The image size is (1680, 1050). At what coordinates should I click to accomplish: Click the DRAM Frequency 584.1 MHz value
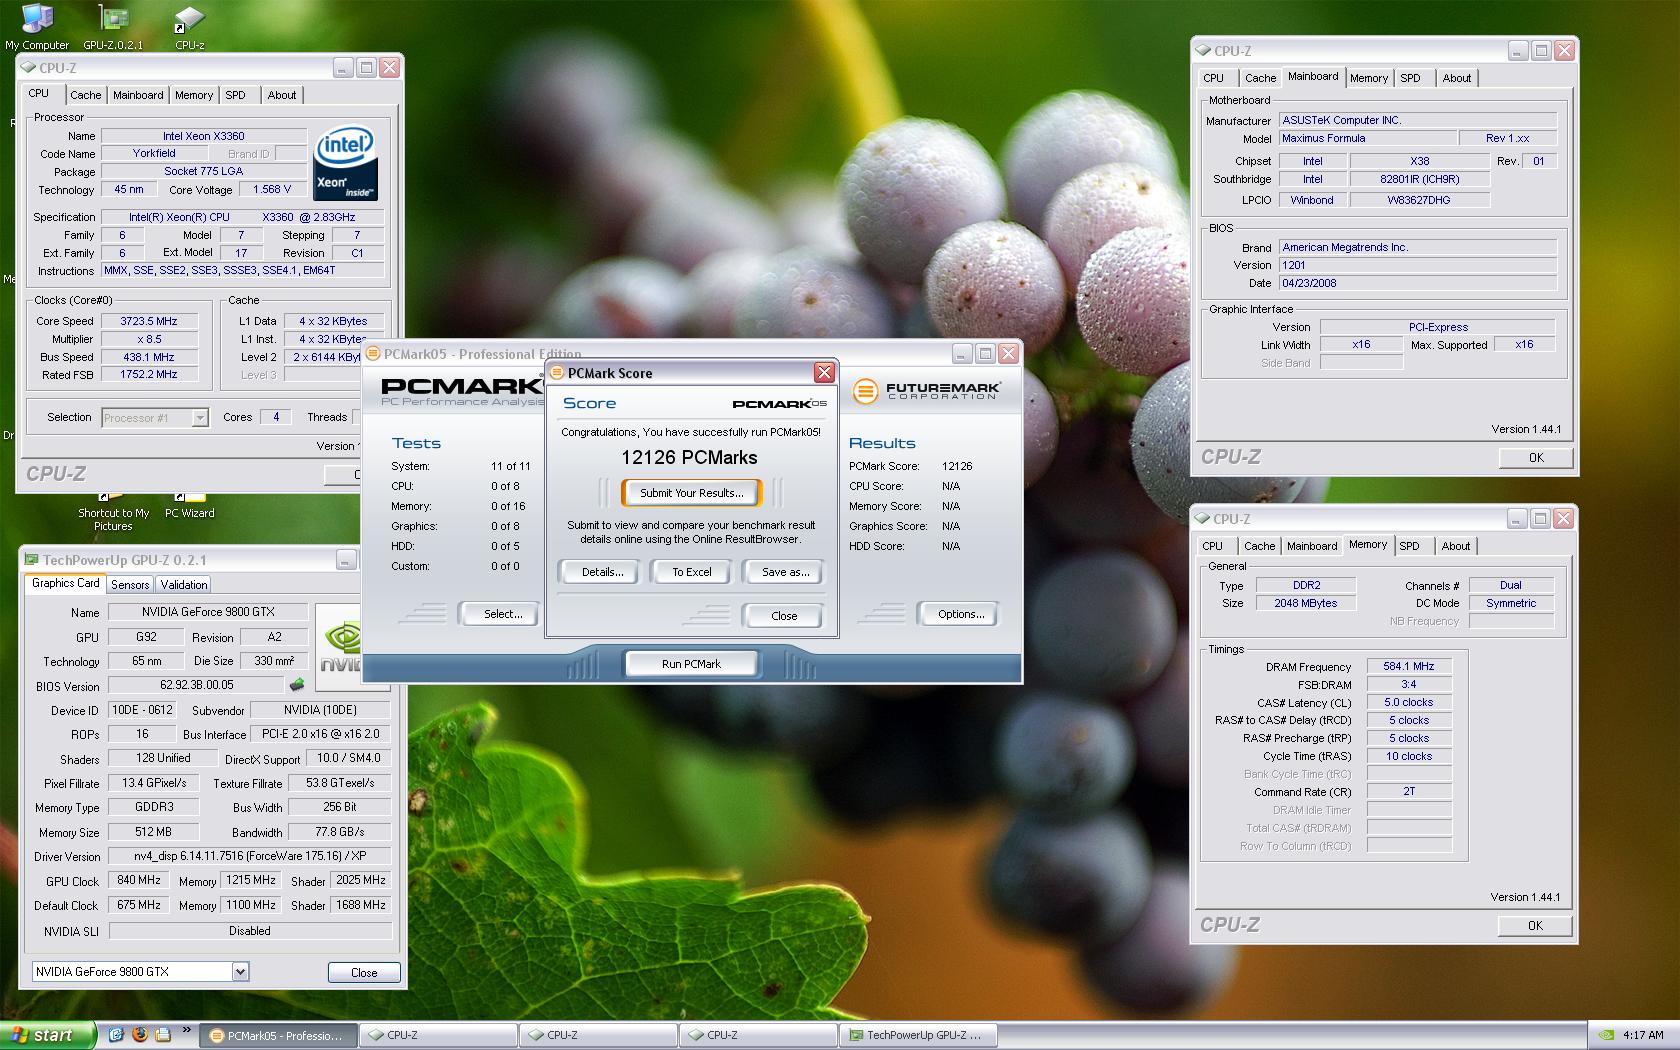coord(1409,666)
